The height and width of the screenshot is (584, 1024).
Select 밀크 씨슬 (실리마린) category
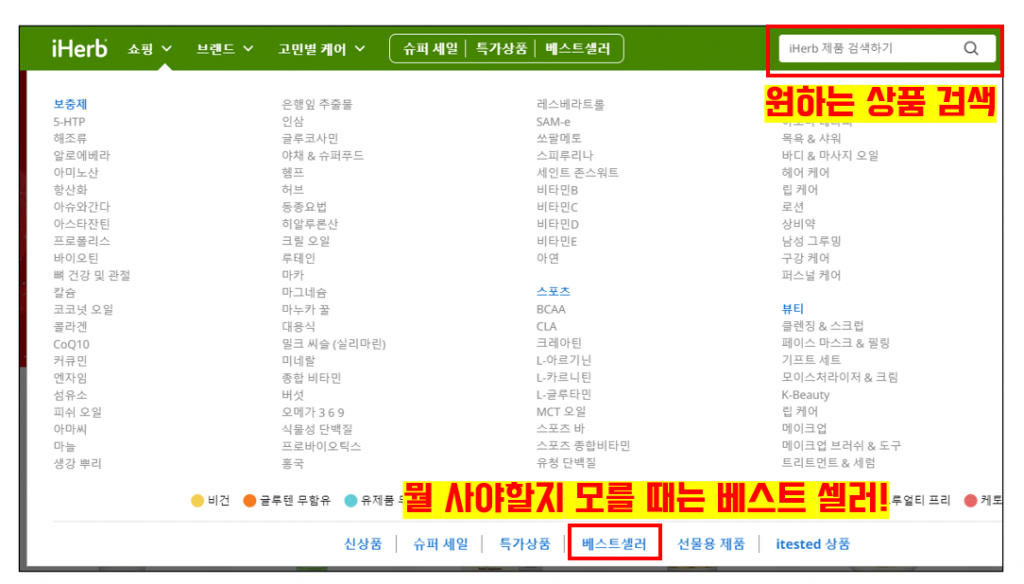(334, 344)
